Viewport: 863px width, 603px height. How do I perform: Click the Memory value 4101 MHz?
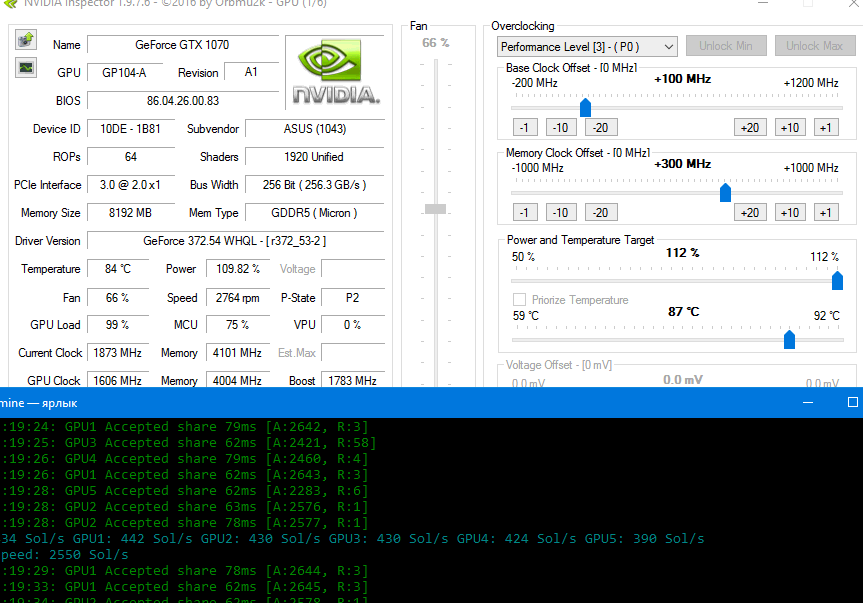(238, 353)
